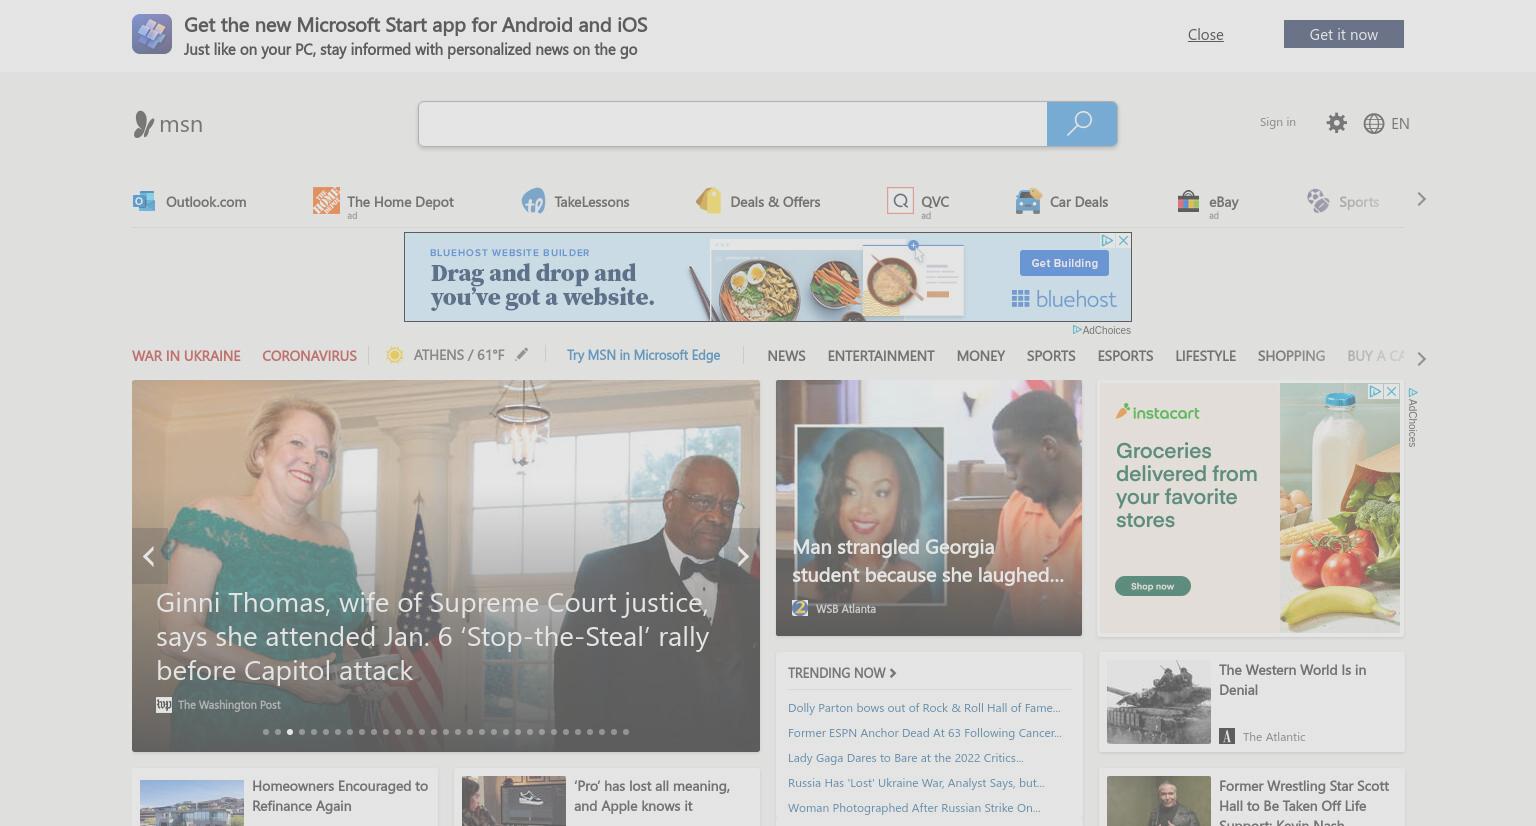Edit location with the pencil icon
1536x826 pixels.
522,354
